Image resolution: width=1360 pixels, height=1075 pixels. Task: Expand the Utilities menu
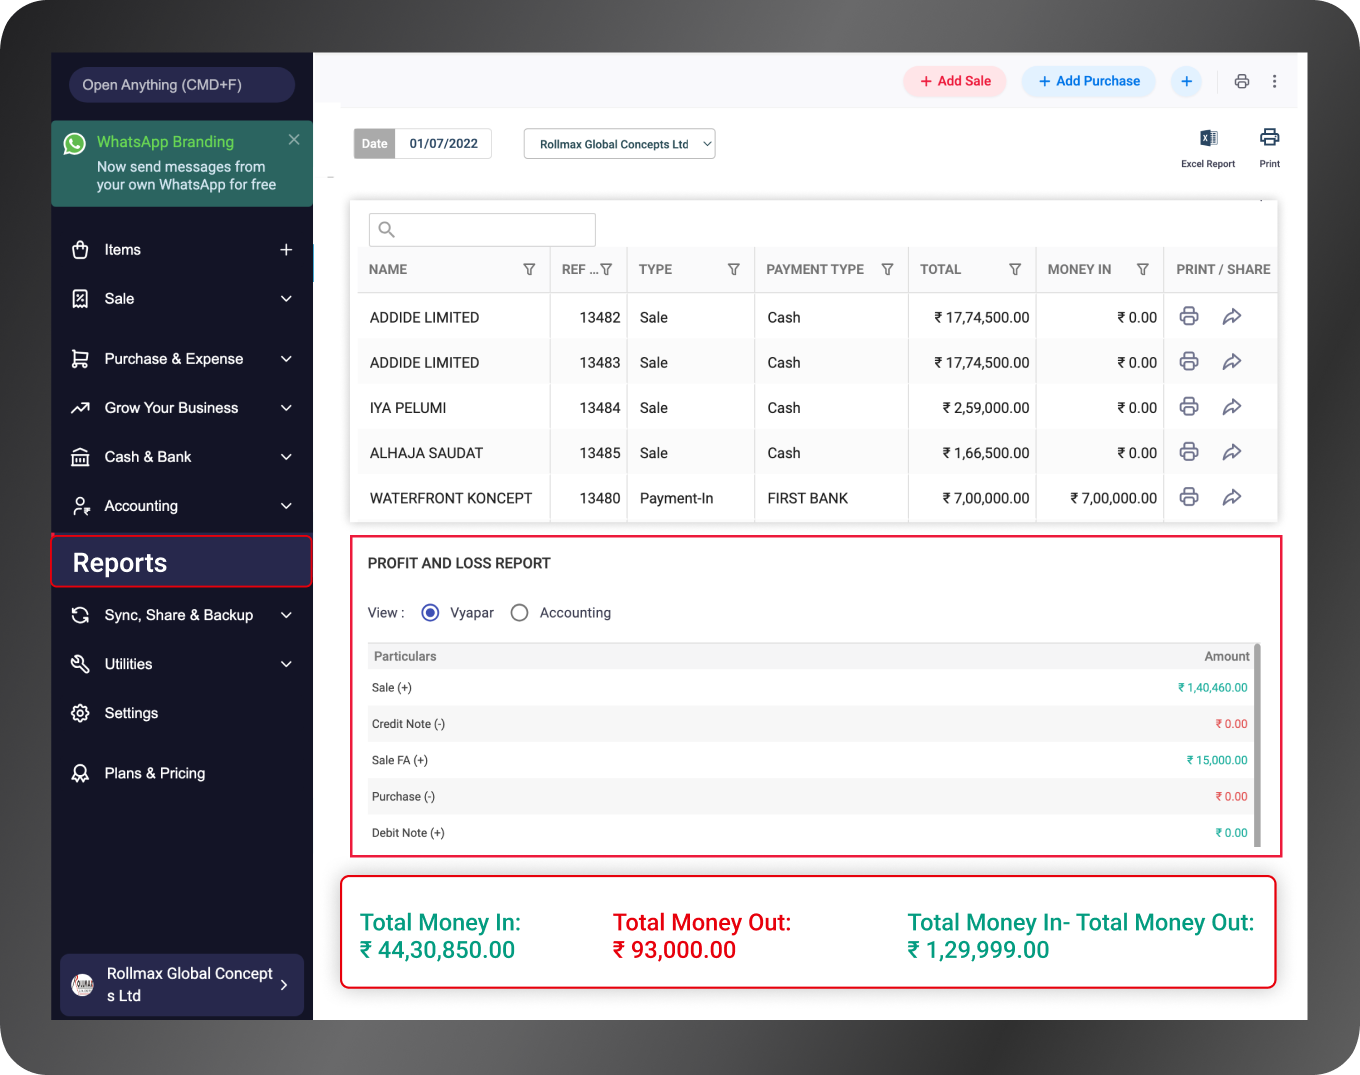tap(286, 664)
